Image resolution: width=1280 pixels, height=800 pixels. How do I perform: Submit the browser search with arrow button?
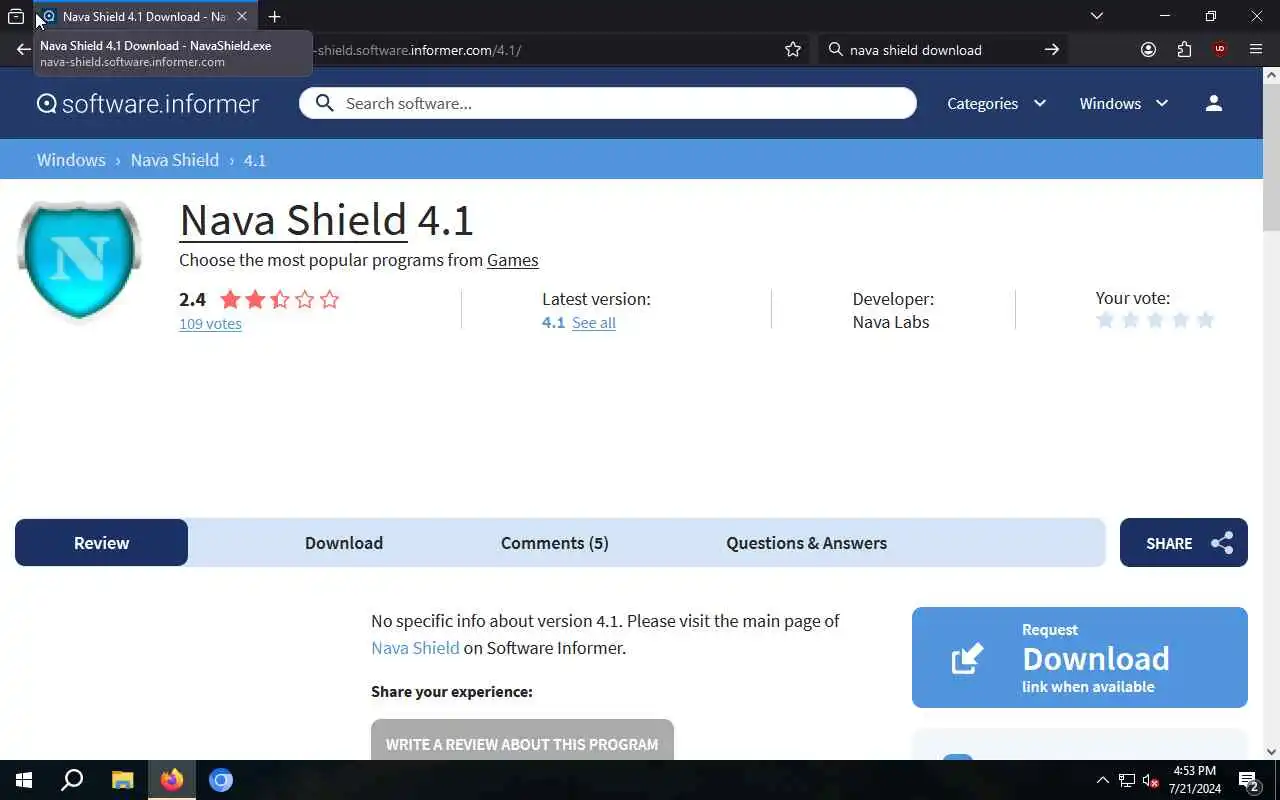pos(1051,49)
